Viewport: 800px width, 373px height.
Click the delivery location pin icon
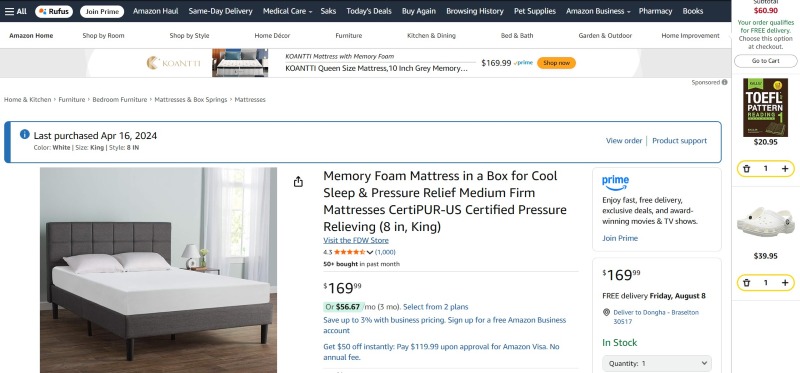click(606, 312)
